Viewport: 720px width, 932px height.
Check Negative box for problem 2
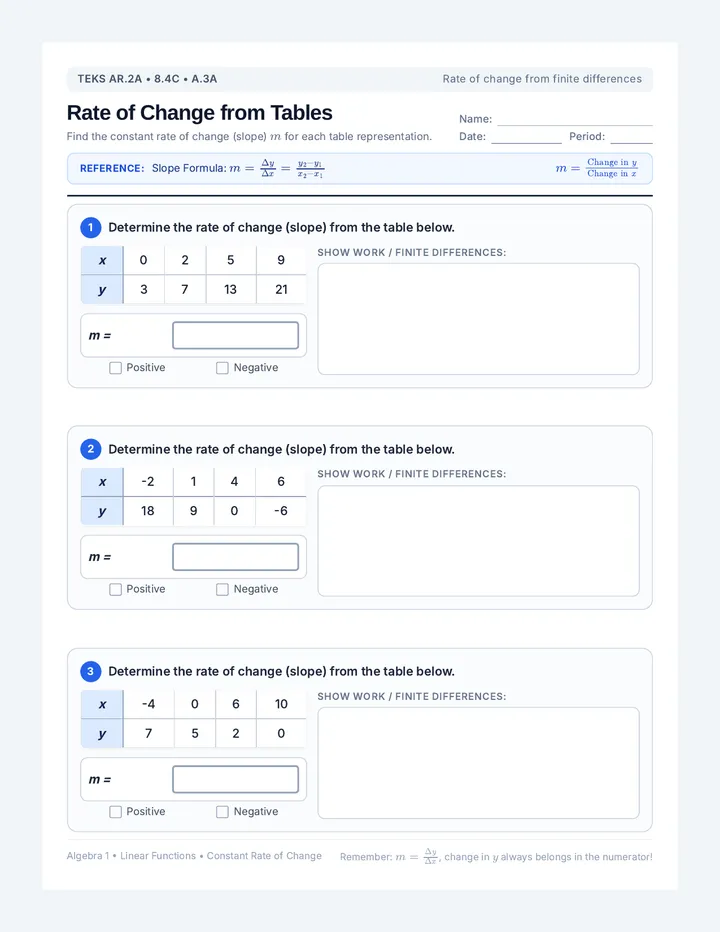click(x=222, y=589)
